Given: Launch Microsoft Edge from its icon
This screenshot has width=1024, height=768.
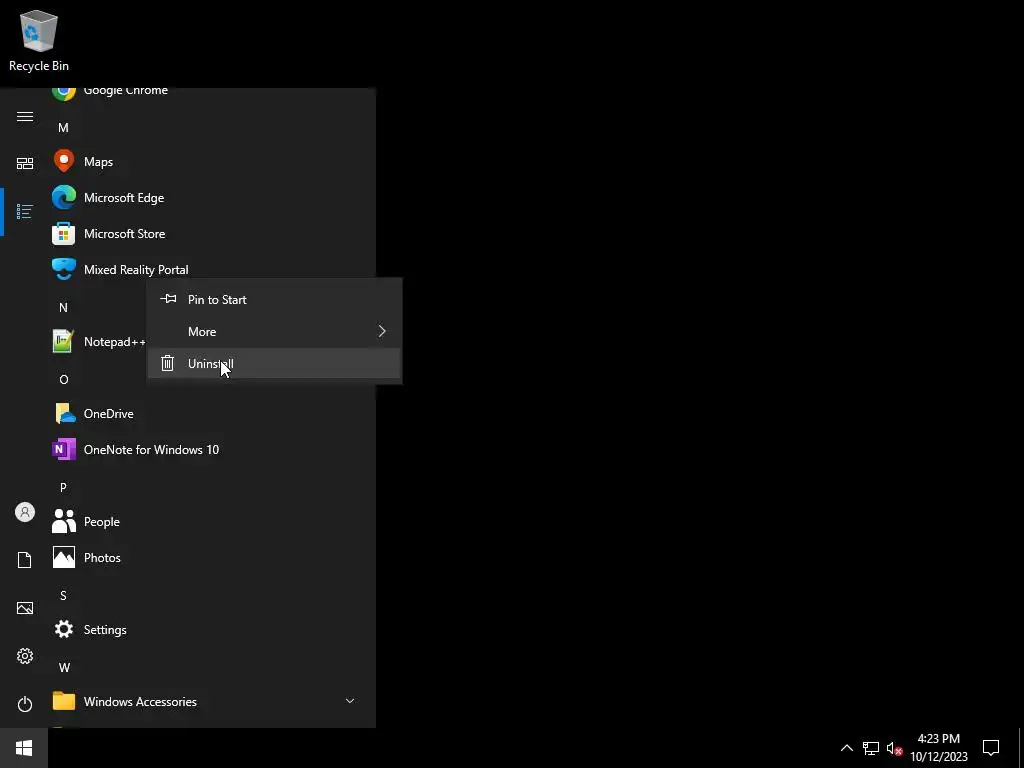Looking at the screenshot, I should pyautogui.click(x=63, y=197).
